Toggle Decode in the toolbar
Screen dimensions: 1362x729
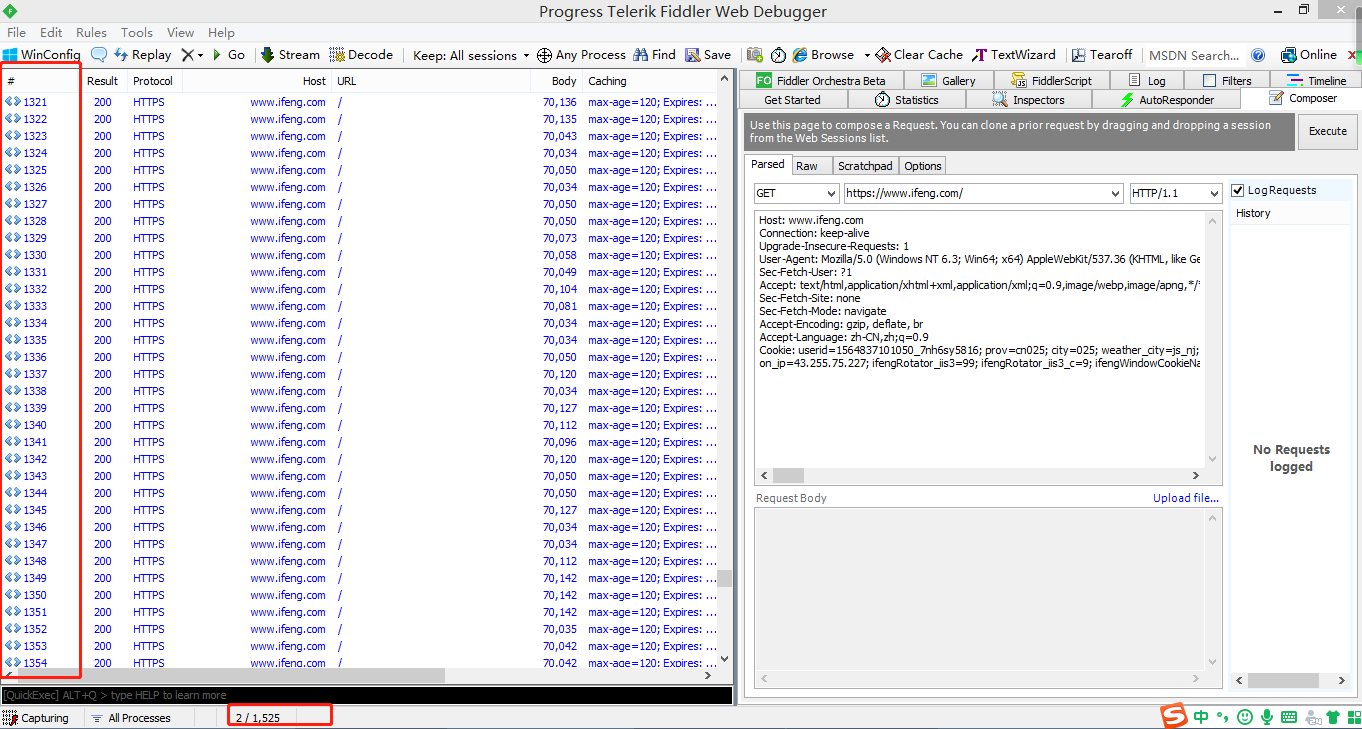(361, 55)
